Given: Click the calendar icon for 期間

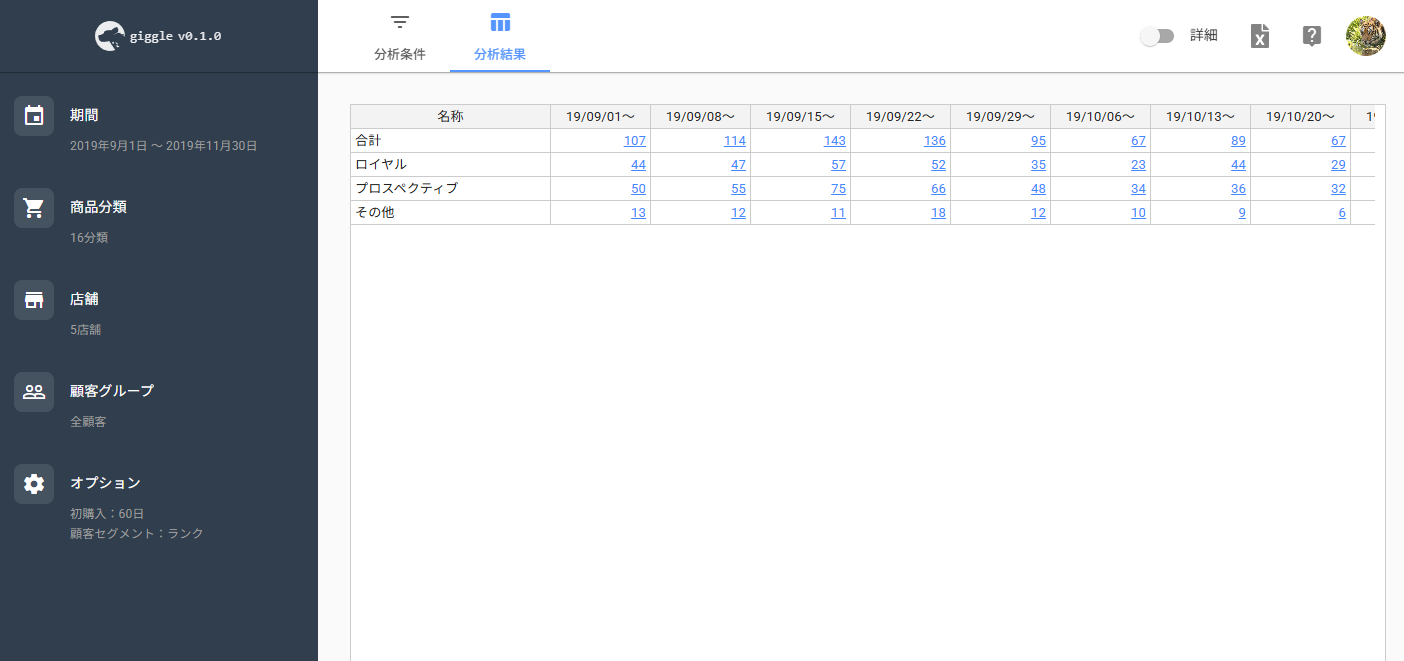Looking at the screenshot, I should [x=34, y=116].
